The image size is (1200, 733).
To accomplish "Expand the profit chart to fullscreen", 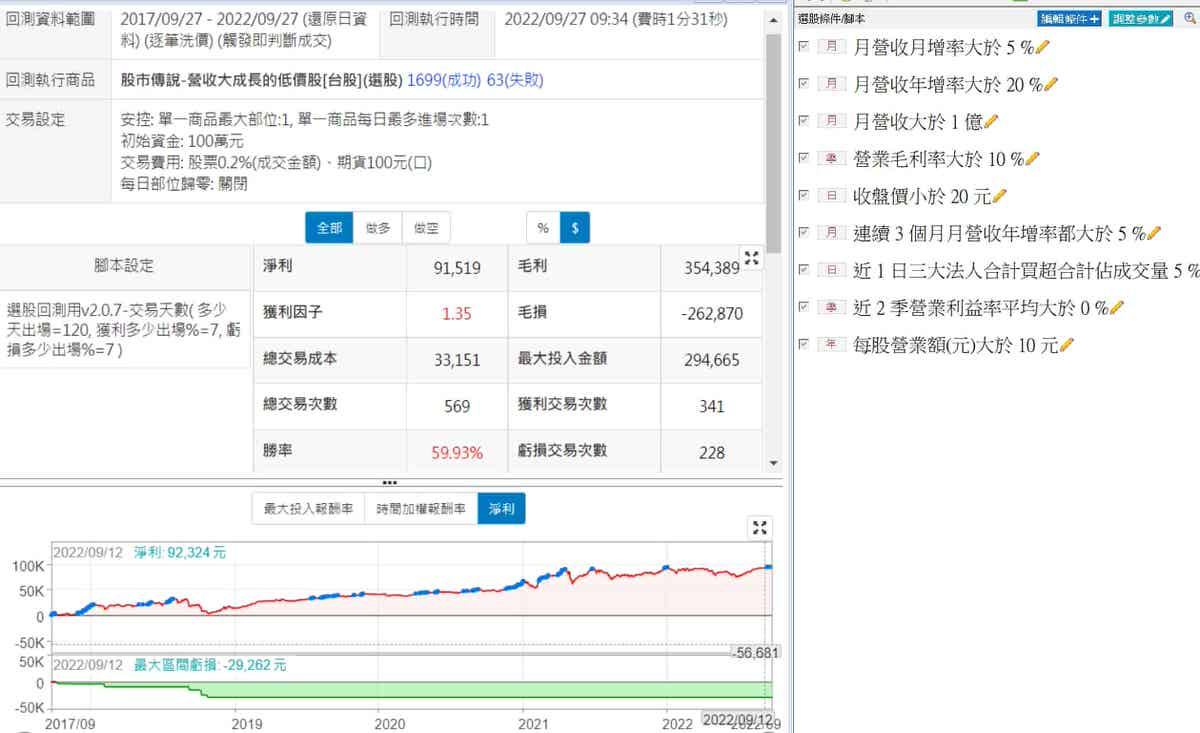I will pos(760,528).
